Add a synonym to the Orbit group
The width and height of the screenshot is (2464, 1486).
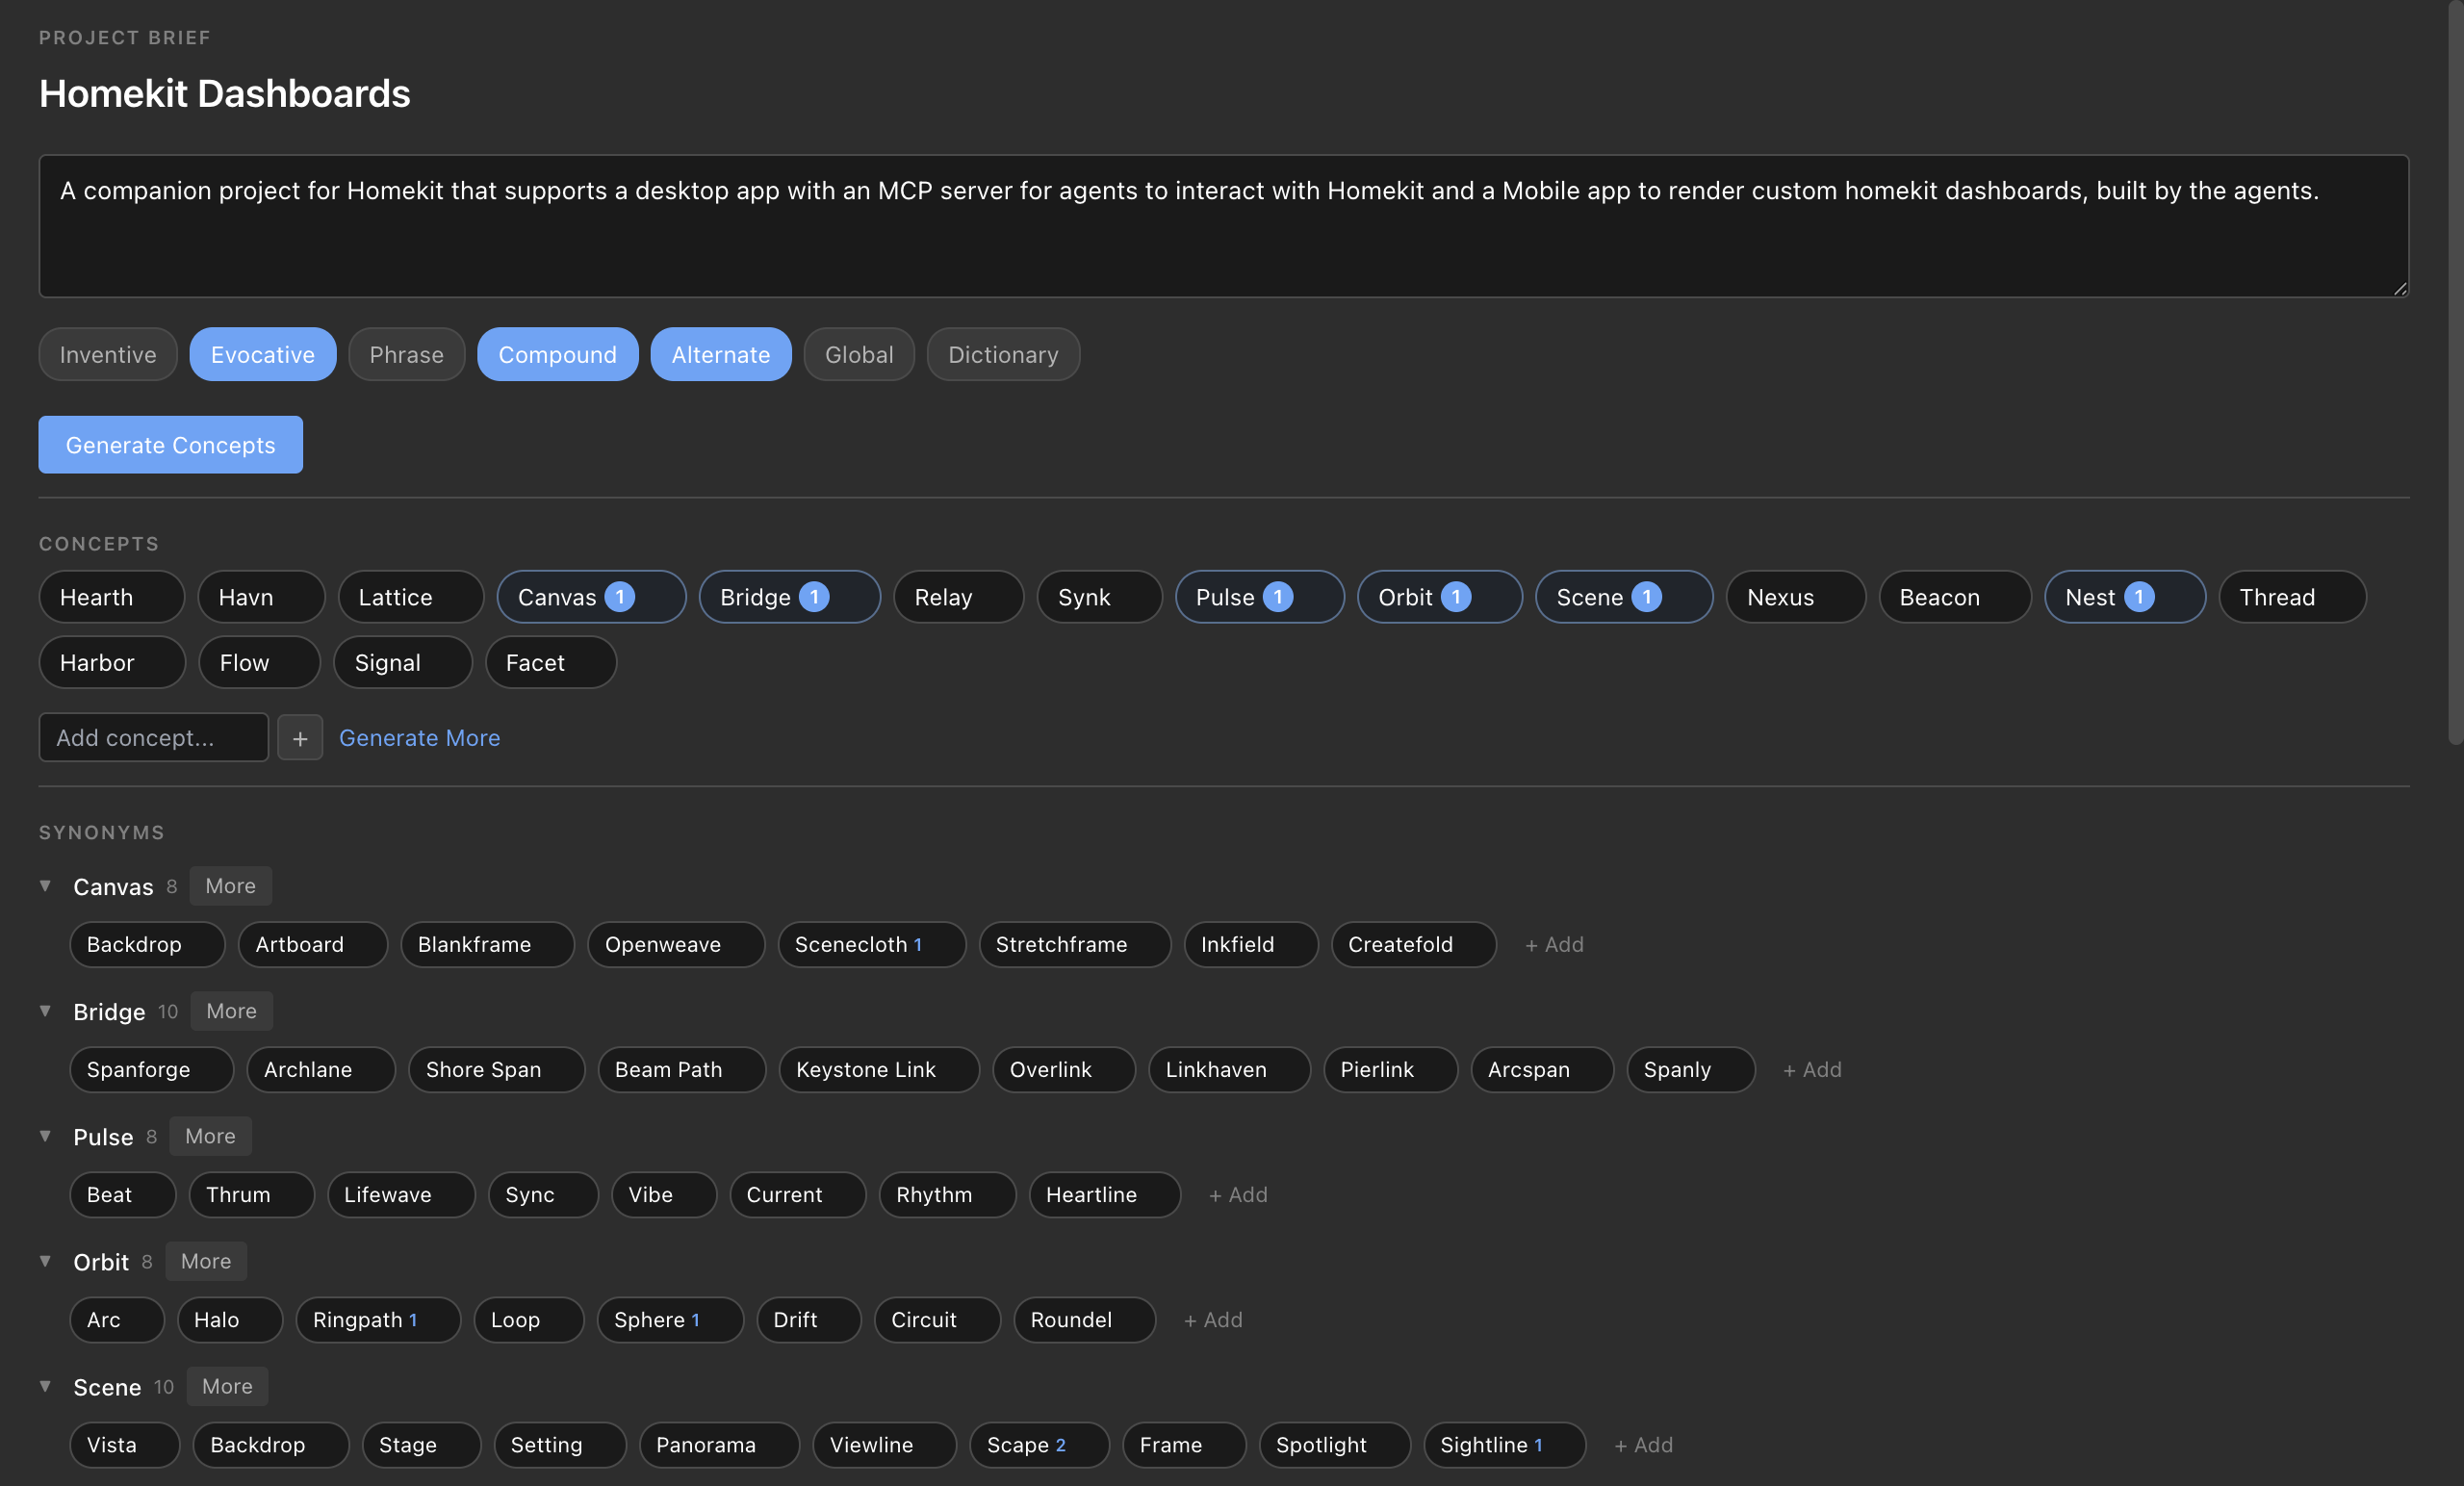[x=1213, y=1320]
